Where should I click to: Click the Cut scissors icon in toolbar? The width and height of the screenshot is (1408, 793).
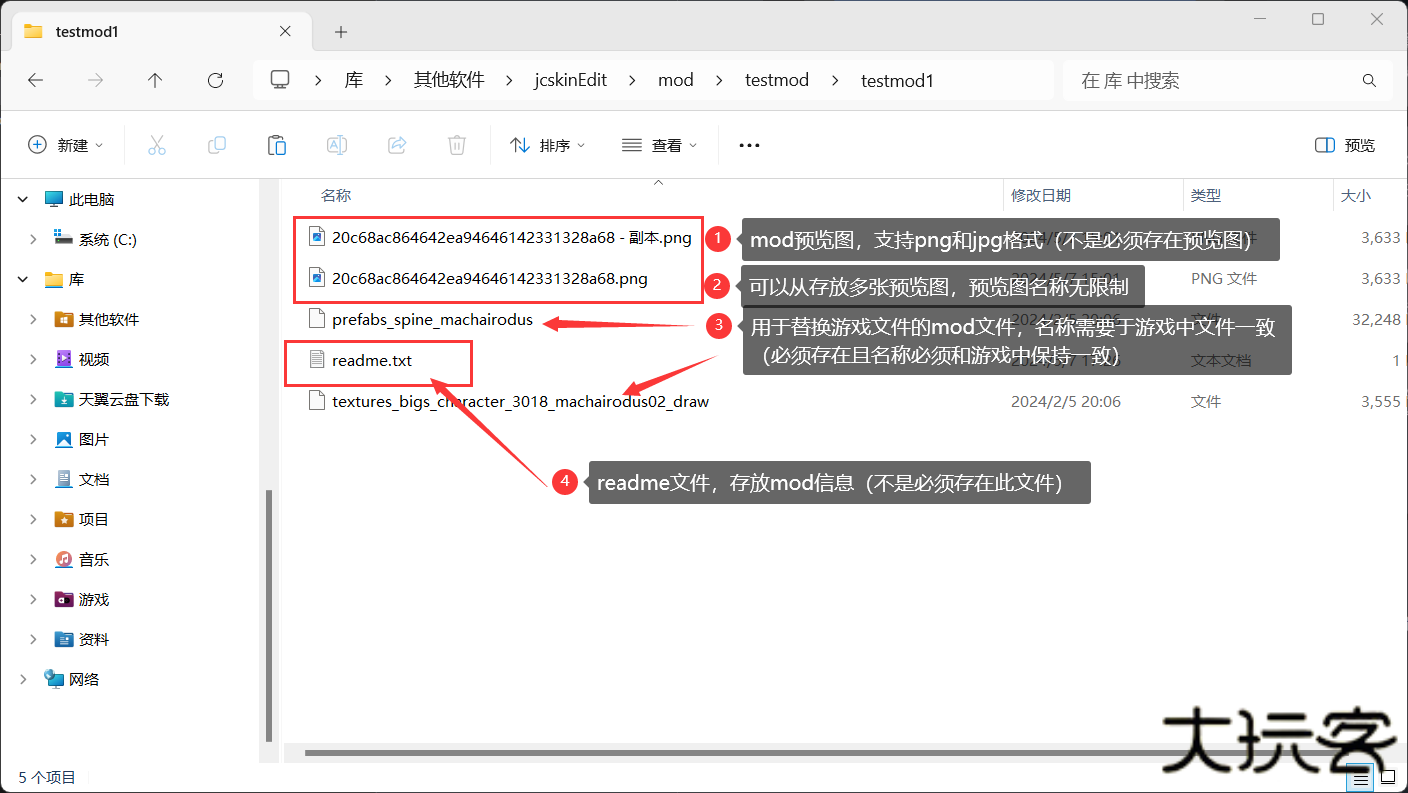(157, 145)
